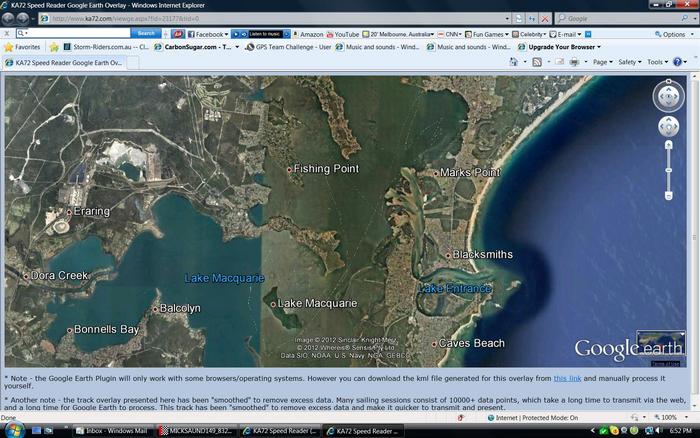
Task: Open the Page dropdown menu
Action: [x=602, y=62]
